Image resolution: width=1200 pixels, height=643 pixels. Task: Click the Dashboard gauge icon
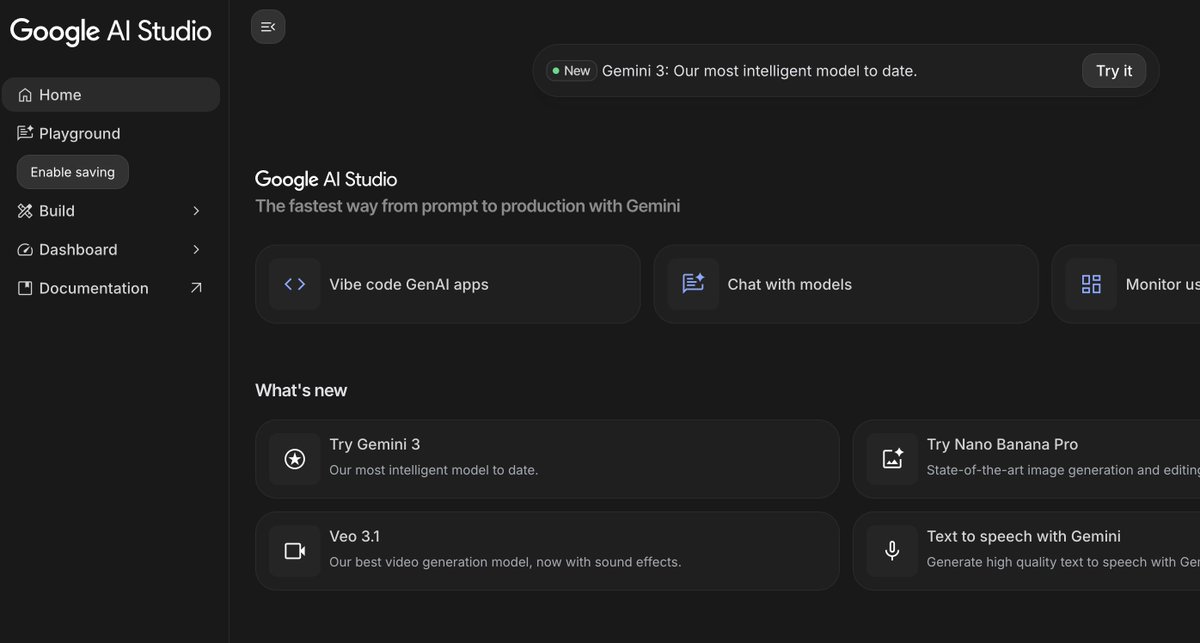25,250
